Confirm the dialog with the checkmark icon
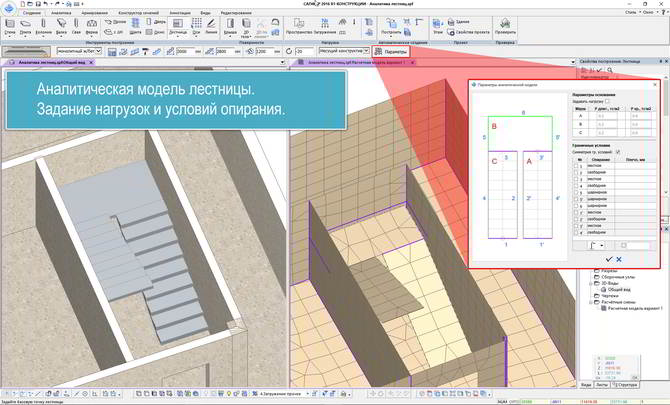Viewport: 670px width, 405px height. [607, 259]
